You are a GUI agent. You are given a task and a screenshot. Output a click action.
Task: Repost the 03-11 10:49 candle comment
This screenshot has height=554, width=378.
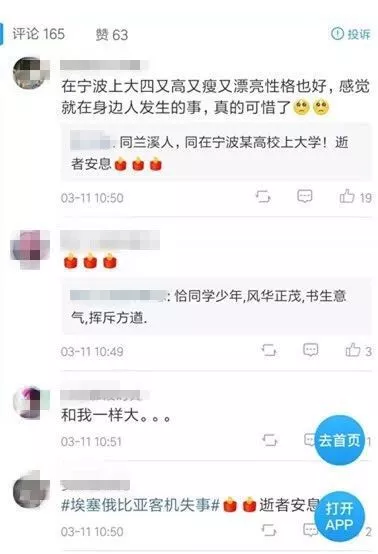(x=269, y=350)
